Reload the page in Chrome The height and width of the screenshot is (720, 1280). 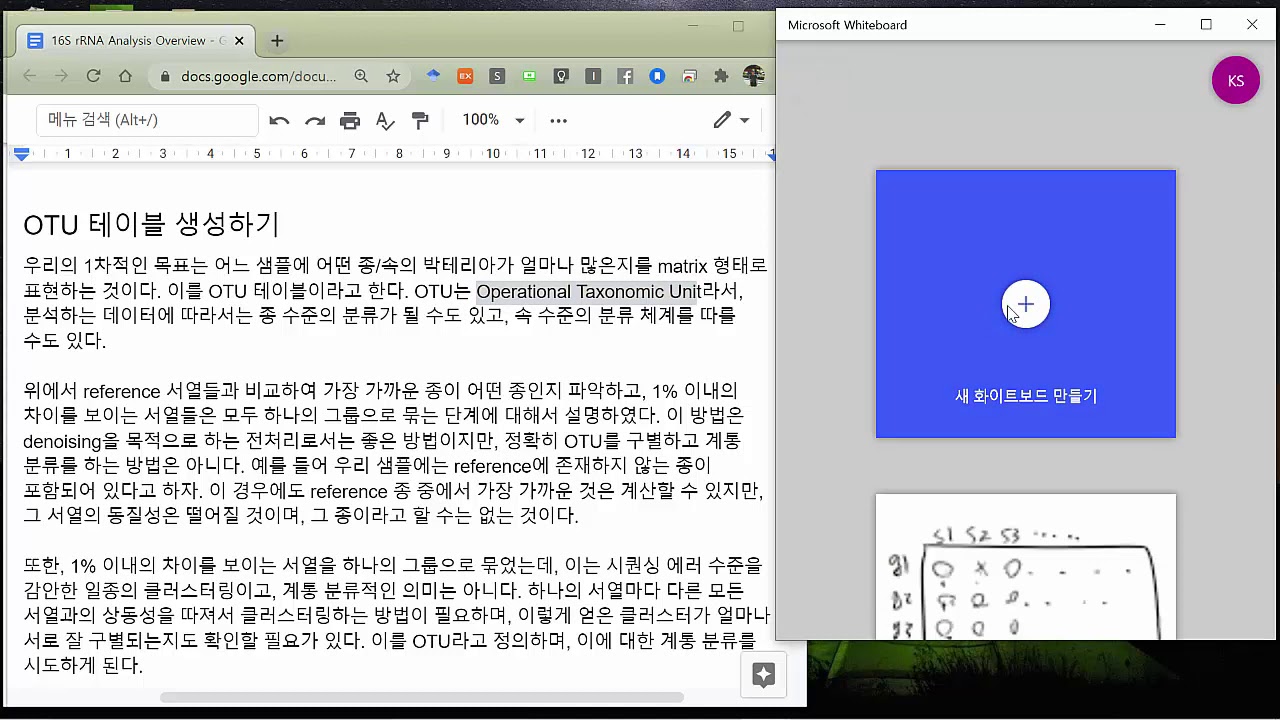(93, 76)
